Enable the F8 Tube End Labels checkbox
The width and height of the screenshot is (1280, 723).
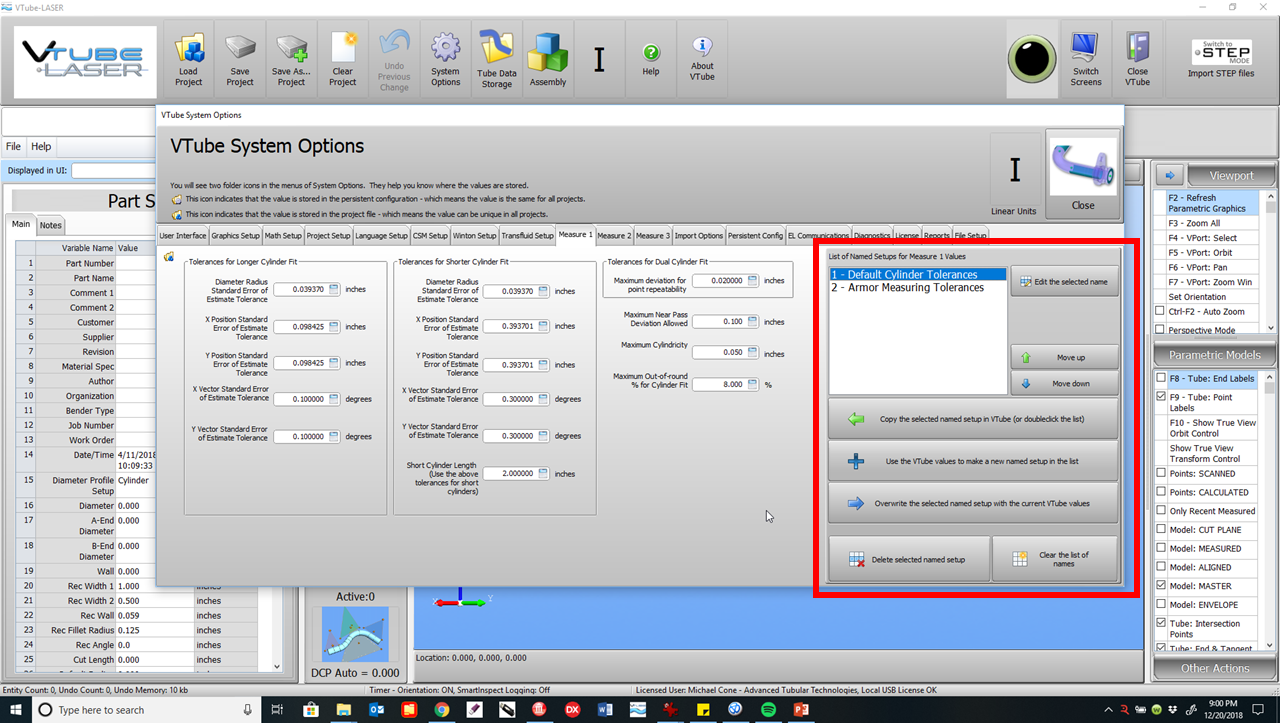pos(1161,379)
